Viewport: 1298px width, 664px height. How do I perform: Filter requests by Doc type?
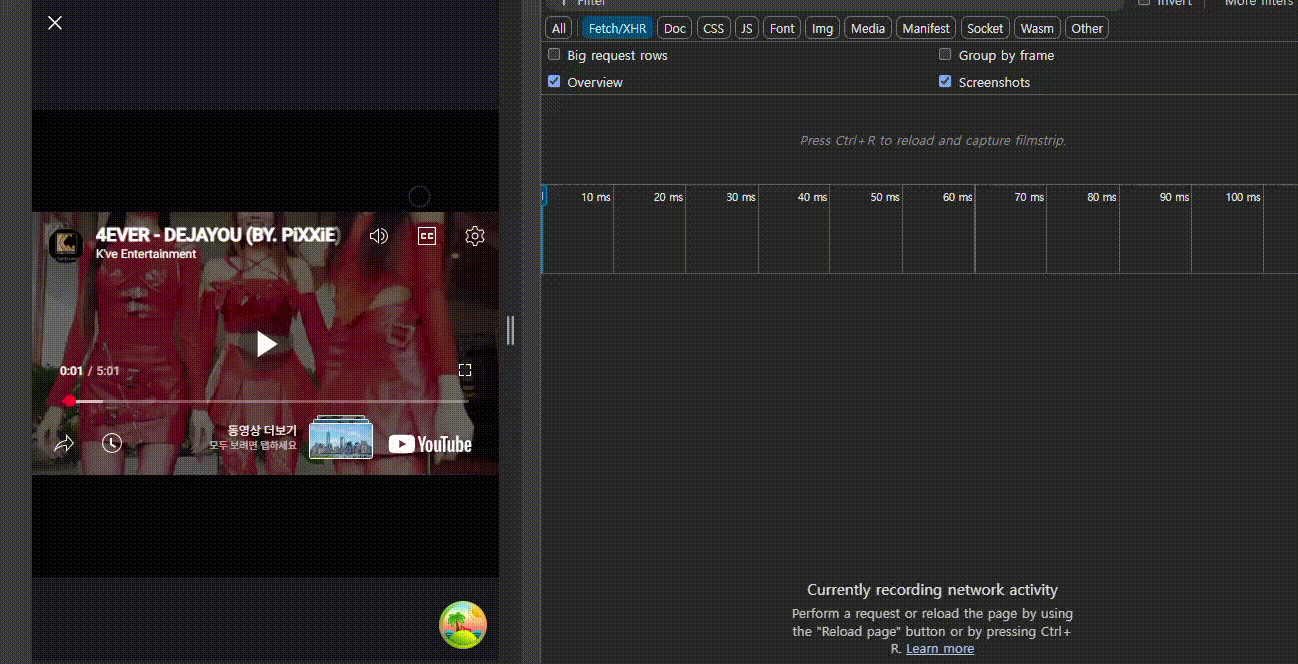click(675, 28)
